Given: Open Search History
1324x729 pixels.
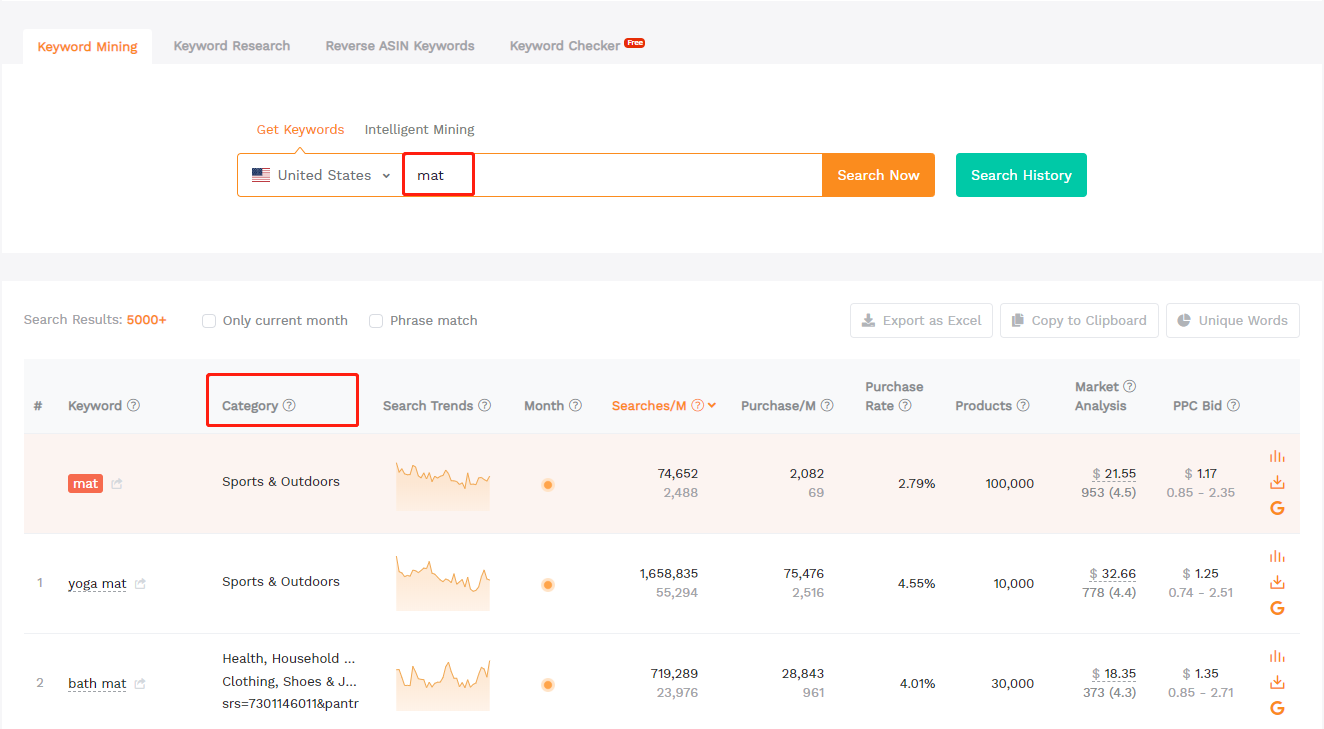Looking at the screenshot, I should tap(1021, 175).
